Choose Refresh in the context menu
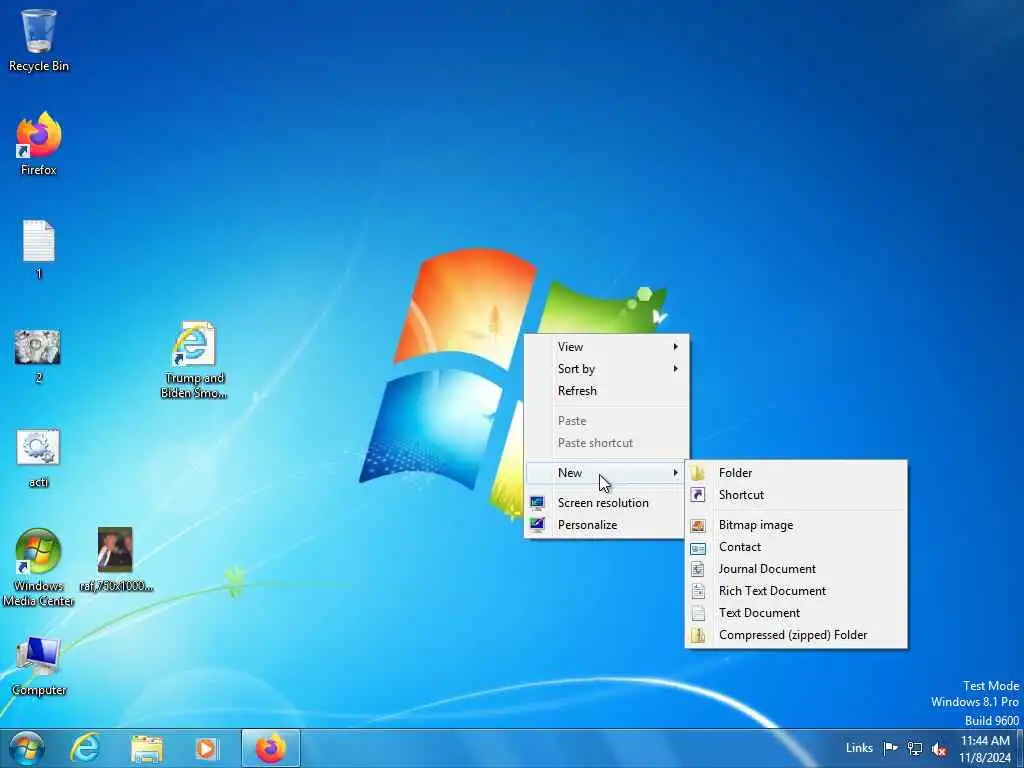The height and width of the screenshot is (768, 1024). point(607,391)
